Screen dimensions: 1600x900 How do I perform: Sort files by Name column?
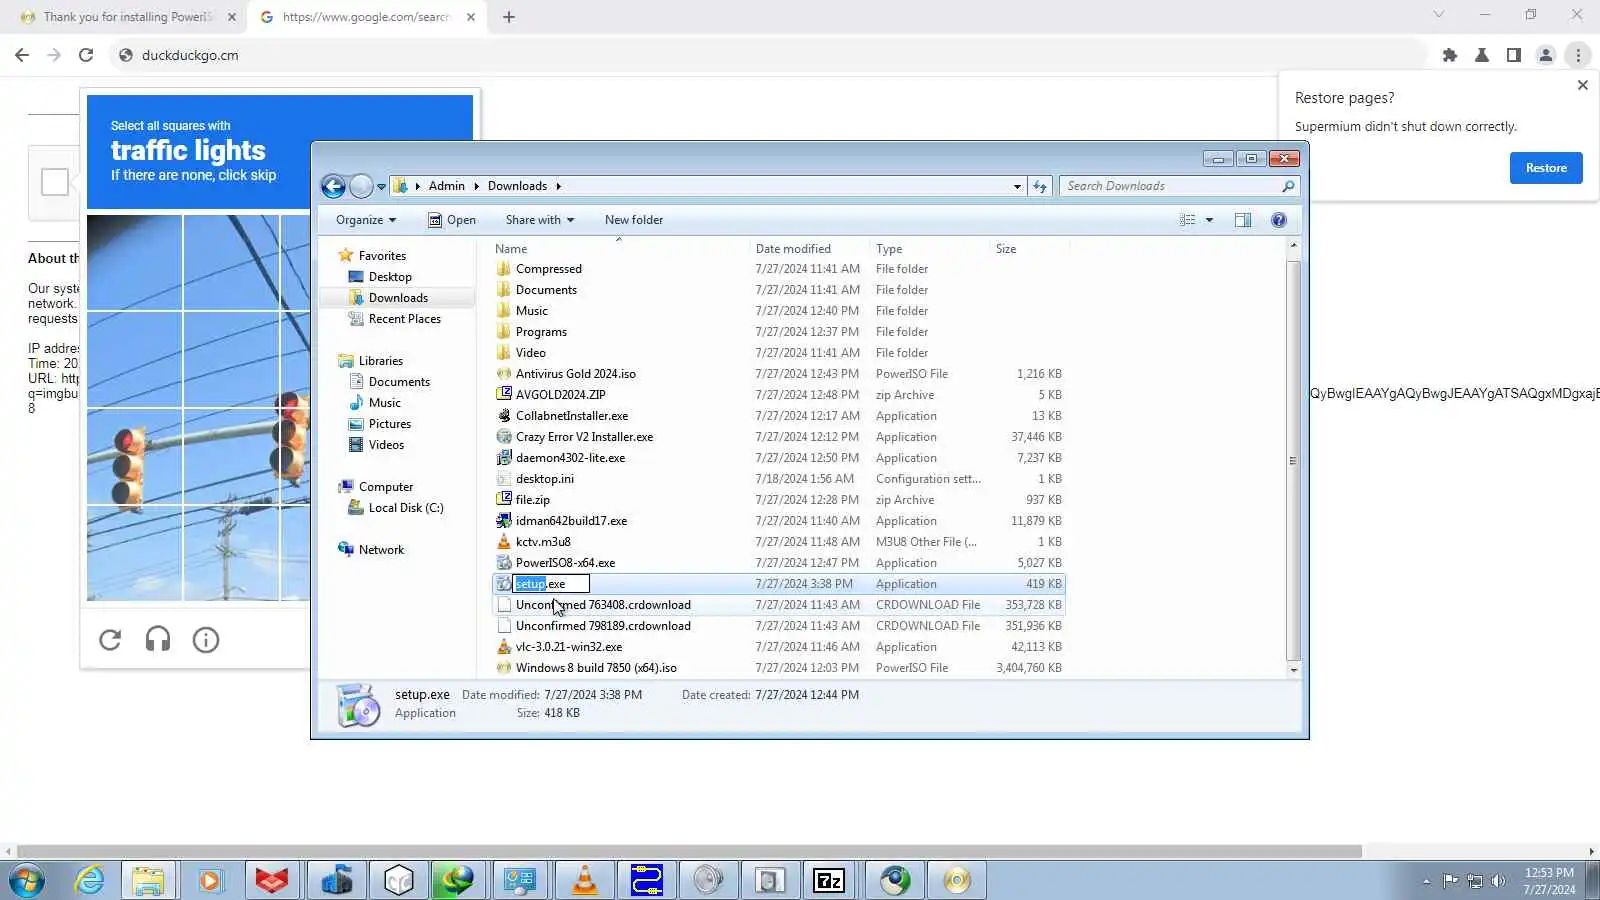(x=620, y=249)
